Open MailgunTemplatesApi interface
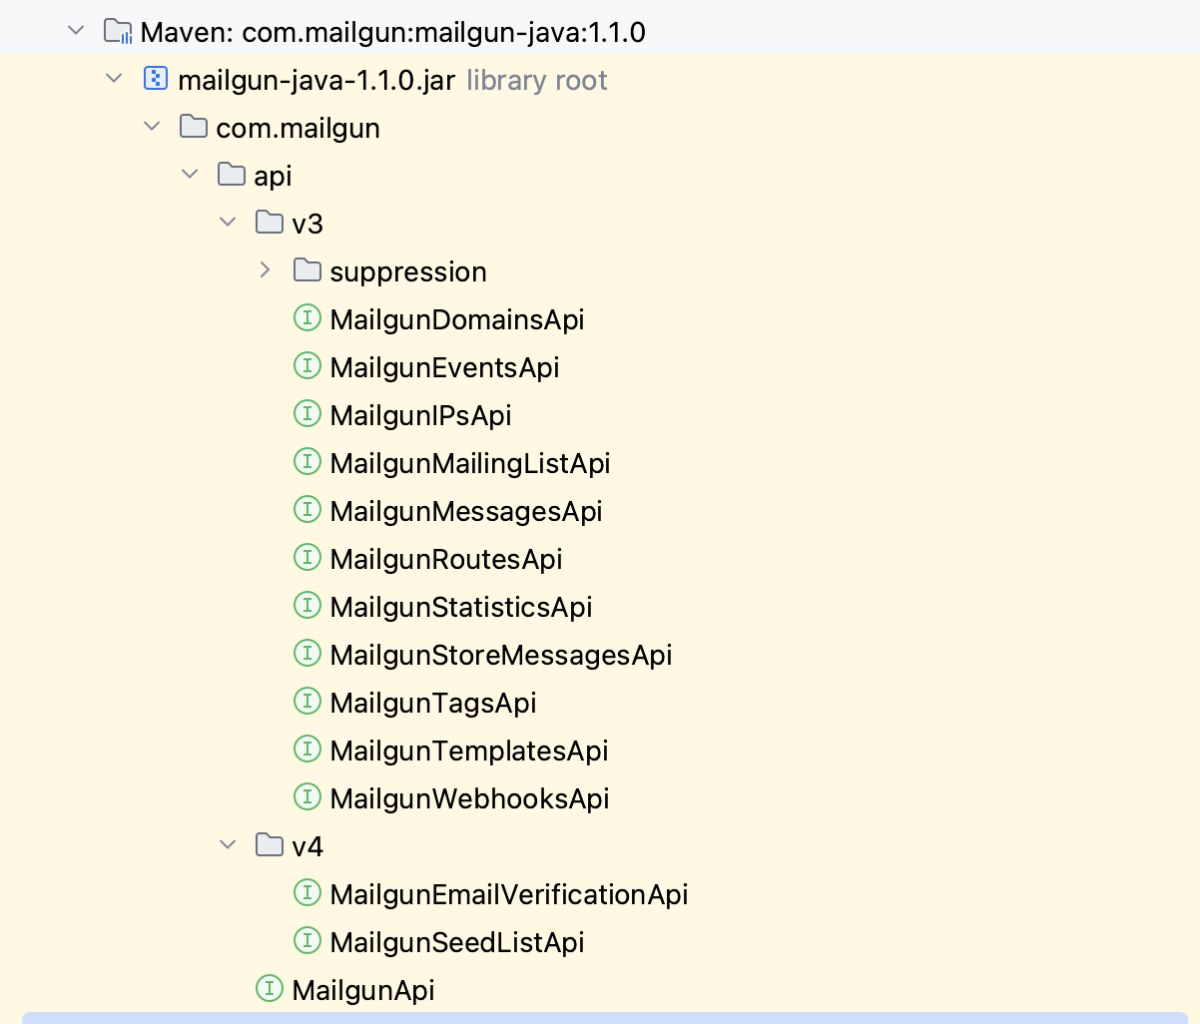The image size is (1200, 1024). pyautogui.click(x=469, y=751)
